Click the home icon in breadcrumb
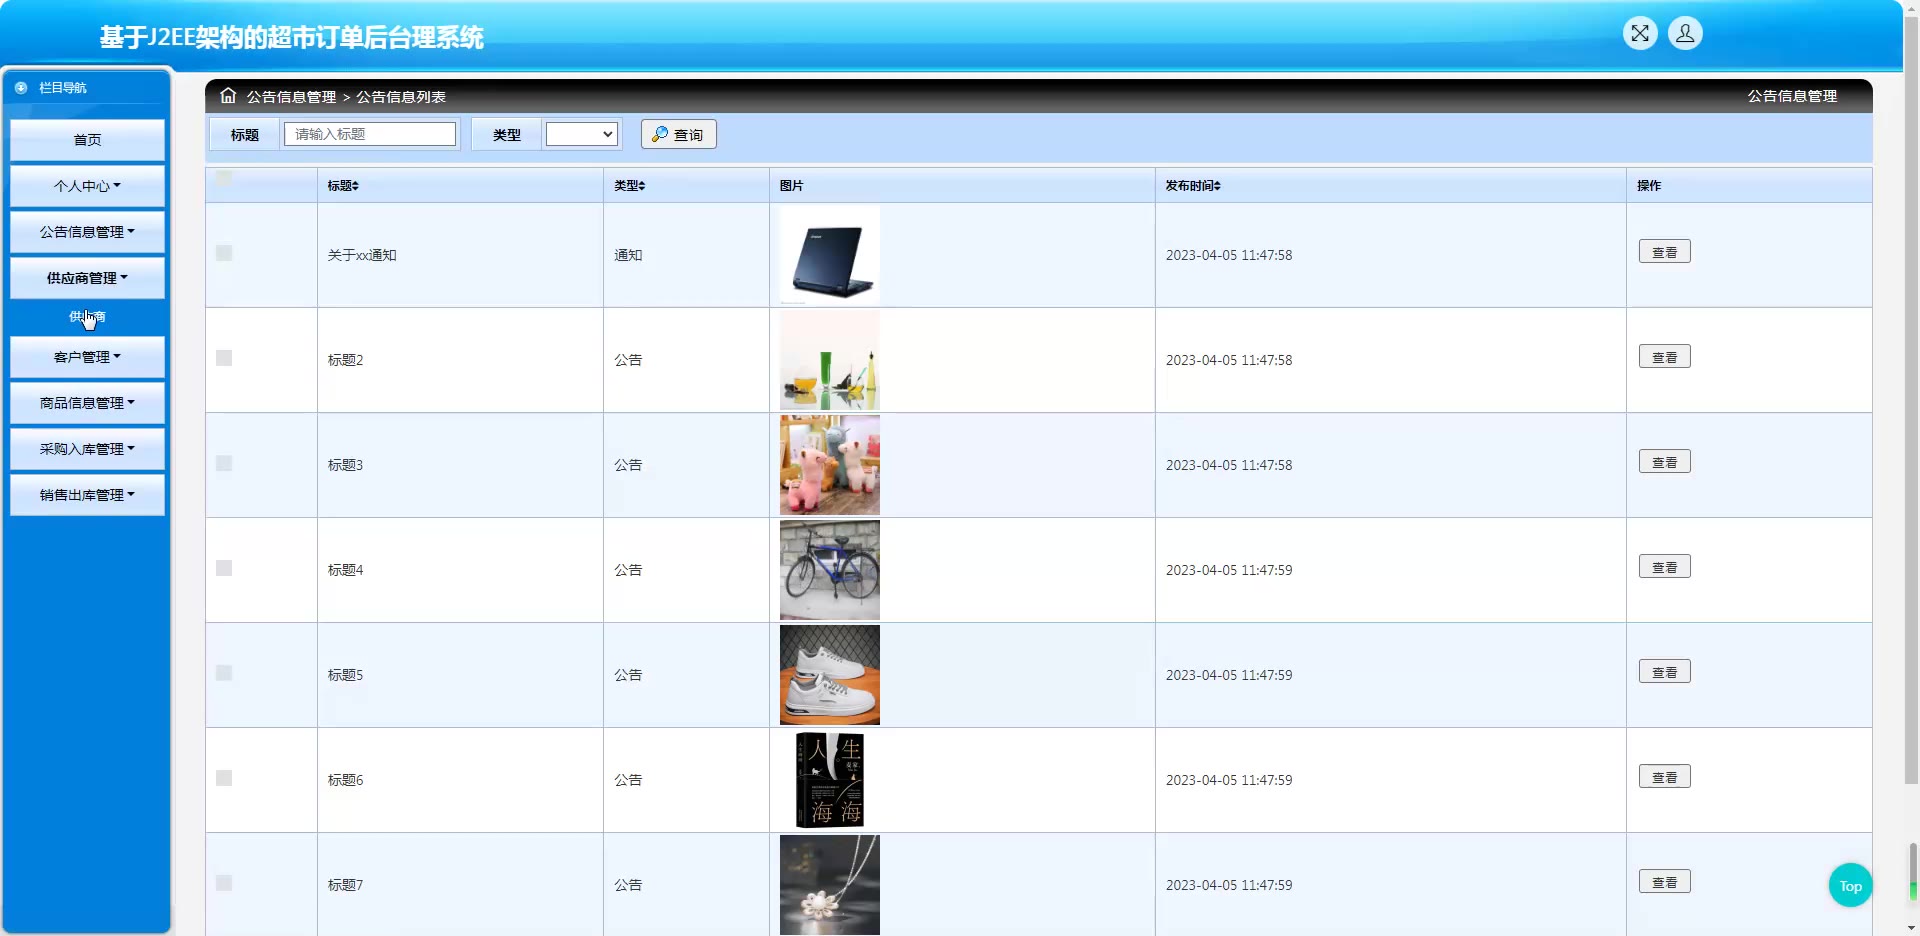The width and height of the screenshot is (1920, 936). pos(228,96)
